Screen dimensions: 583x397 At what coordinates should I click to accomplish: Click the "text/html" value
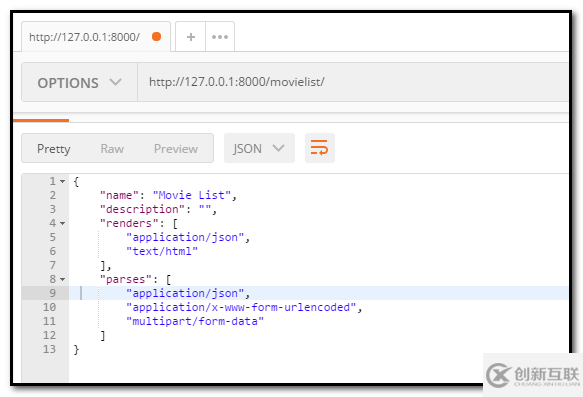pos(162,251)
